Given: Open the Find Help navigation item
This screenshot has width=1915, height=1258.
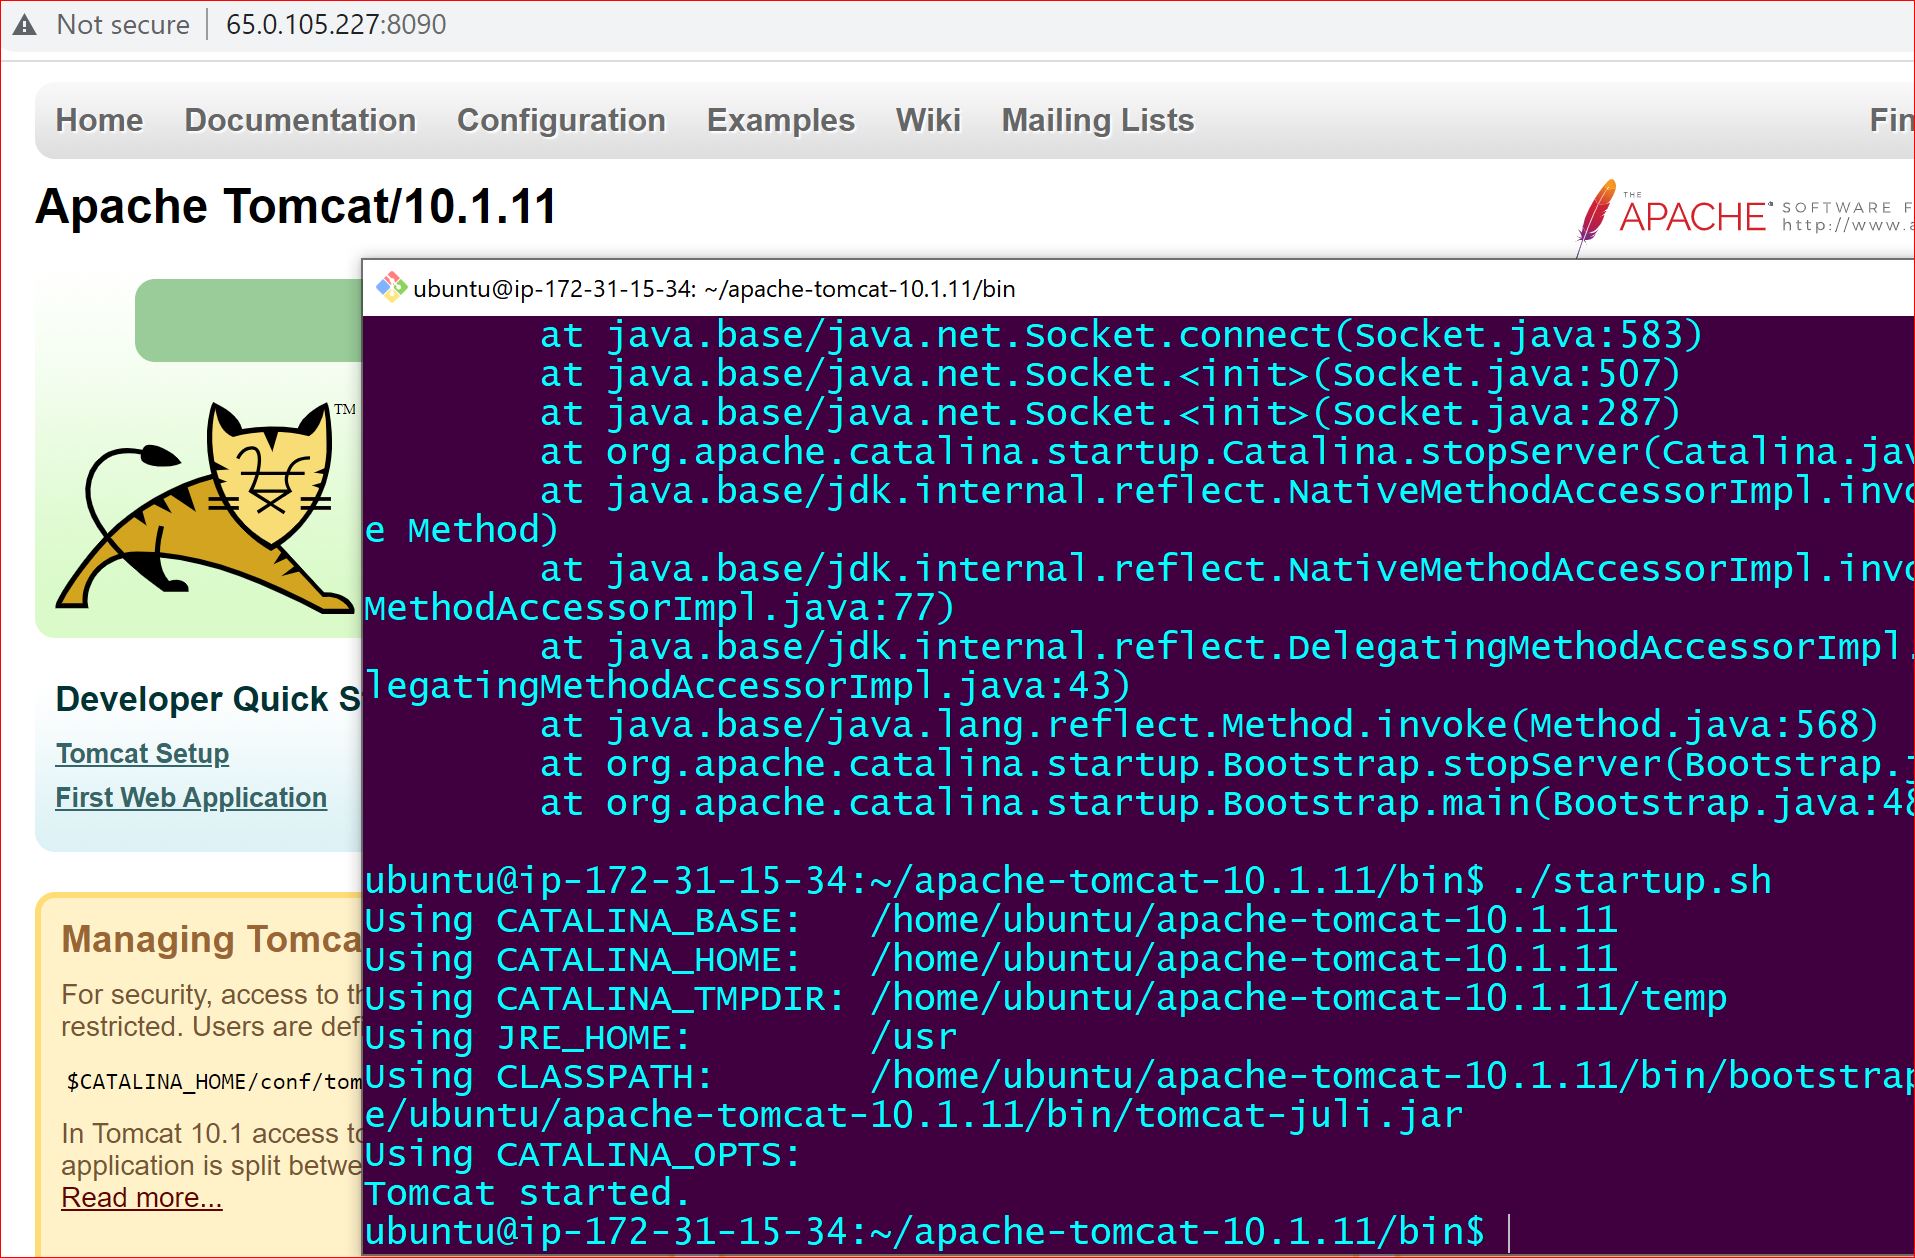Looking at the screenshot, I should (x=1890, y=120).
